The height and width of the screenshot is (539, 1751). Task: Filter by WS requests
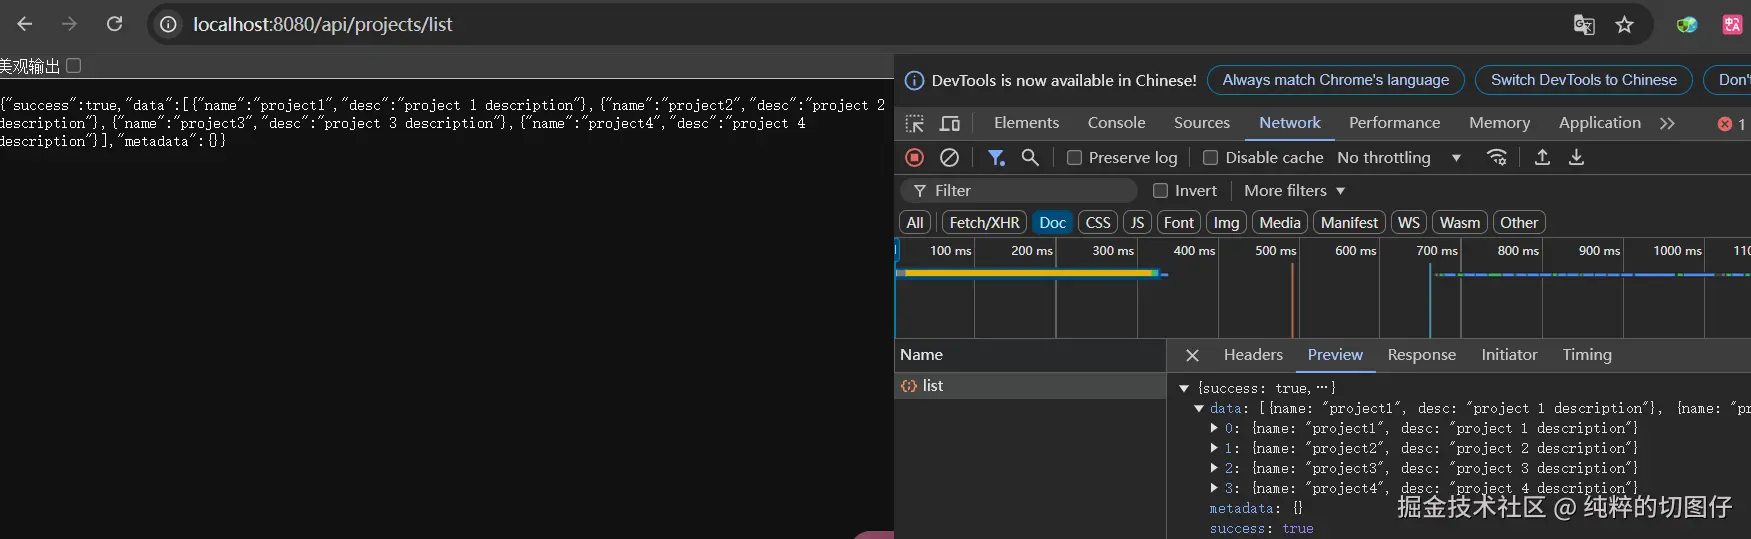(x=1409, y=223)
